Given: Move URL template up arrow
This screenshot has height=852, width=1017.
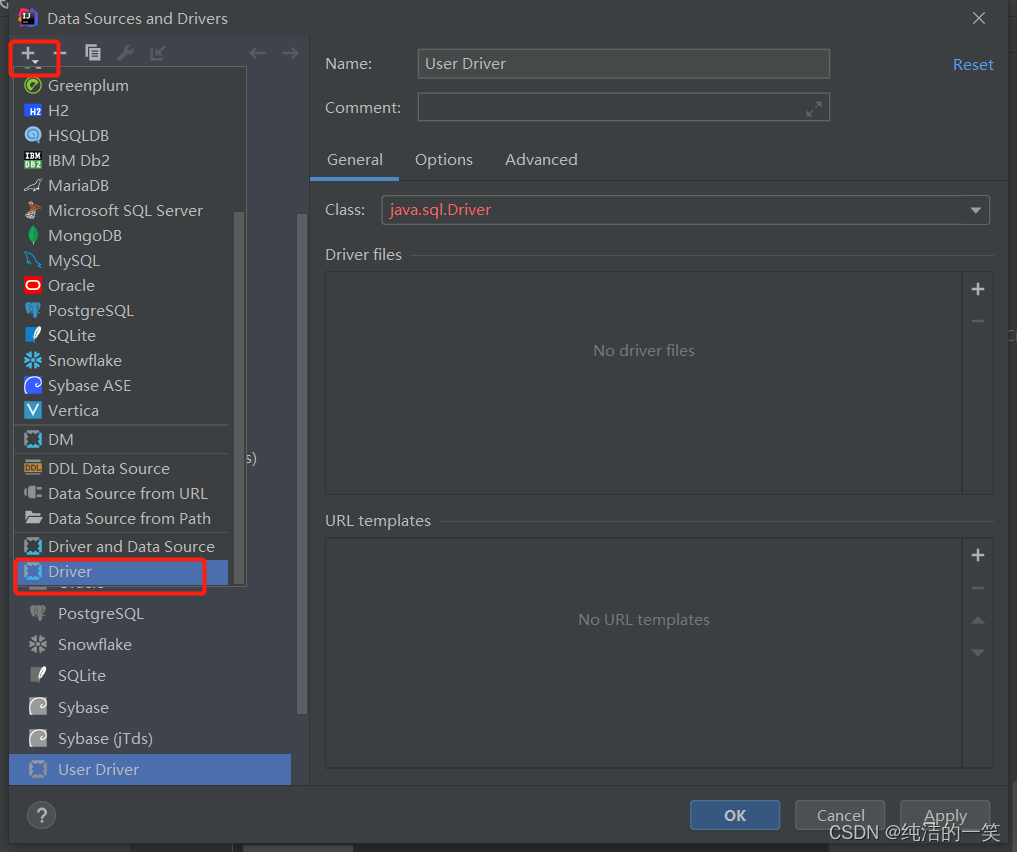Looking at the screenshot, I should (x=978, y=621).
